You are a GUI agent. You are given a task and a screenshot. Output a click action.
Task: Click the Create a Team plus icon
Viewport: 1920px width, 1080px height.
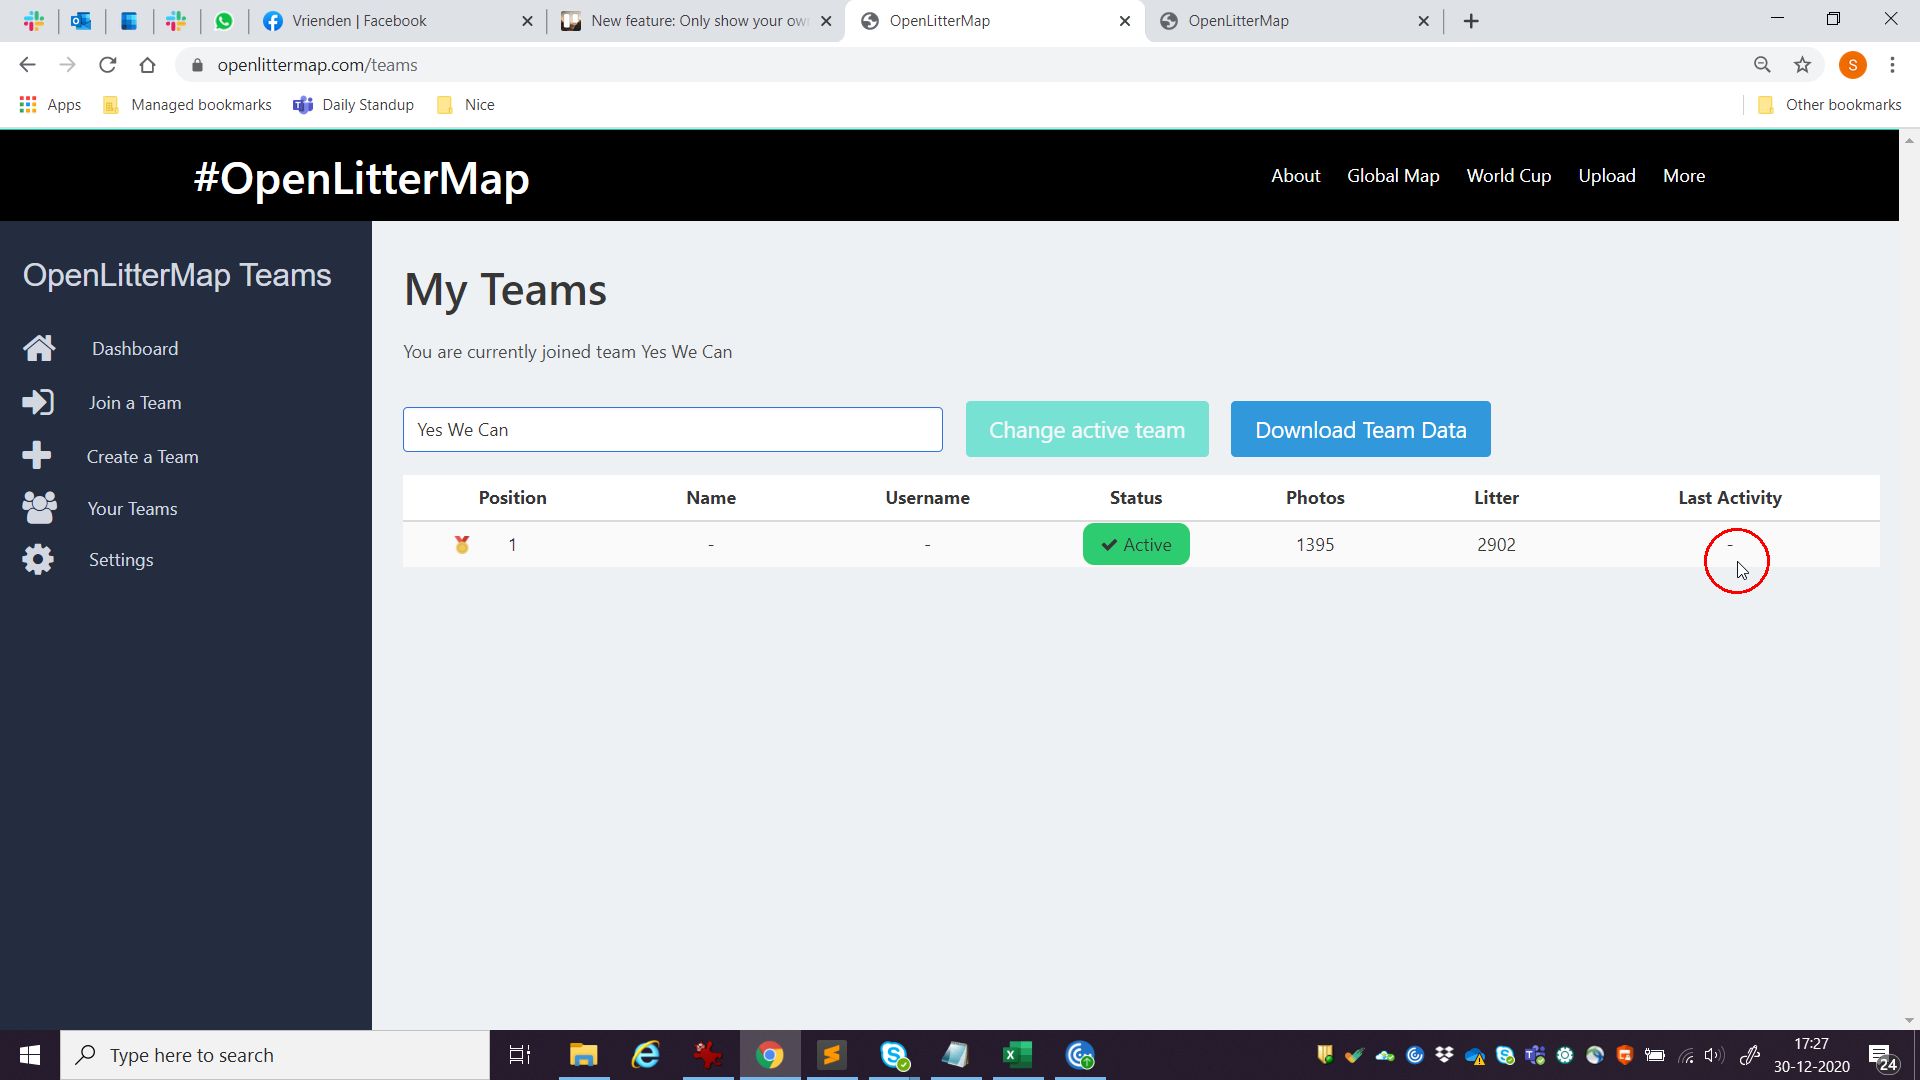38,455
